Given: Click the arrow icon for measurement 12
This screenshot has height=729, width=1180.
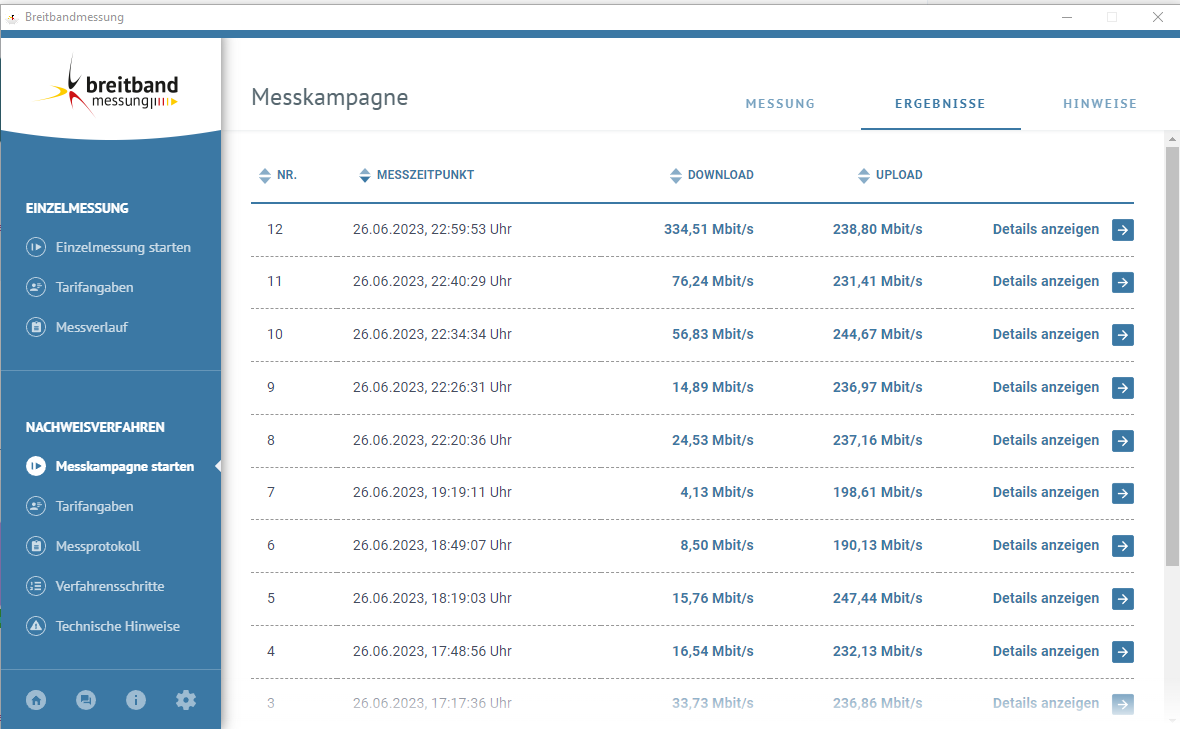Looking at the screenshot, I should pyautogui.click(x=1123, y=229).
